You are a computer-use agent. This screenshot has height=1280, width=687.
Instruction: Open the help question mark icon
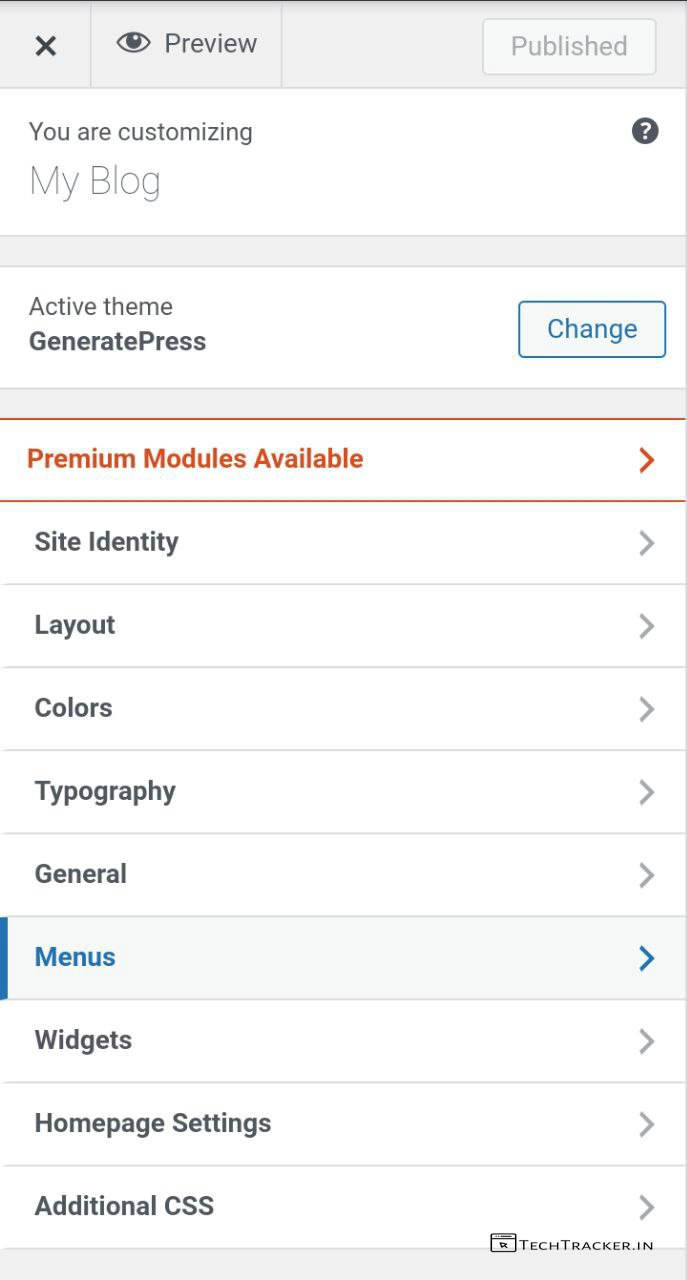(645, 131)
